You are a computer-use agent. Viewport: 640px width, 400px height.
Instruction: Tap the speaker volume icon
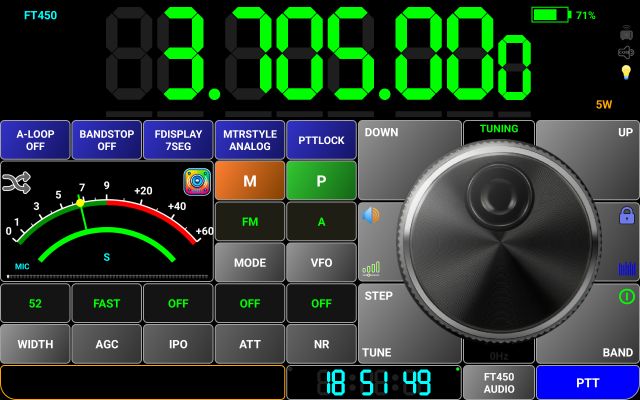[371, 215]
